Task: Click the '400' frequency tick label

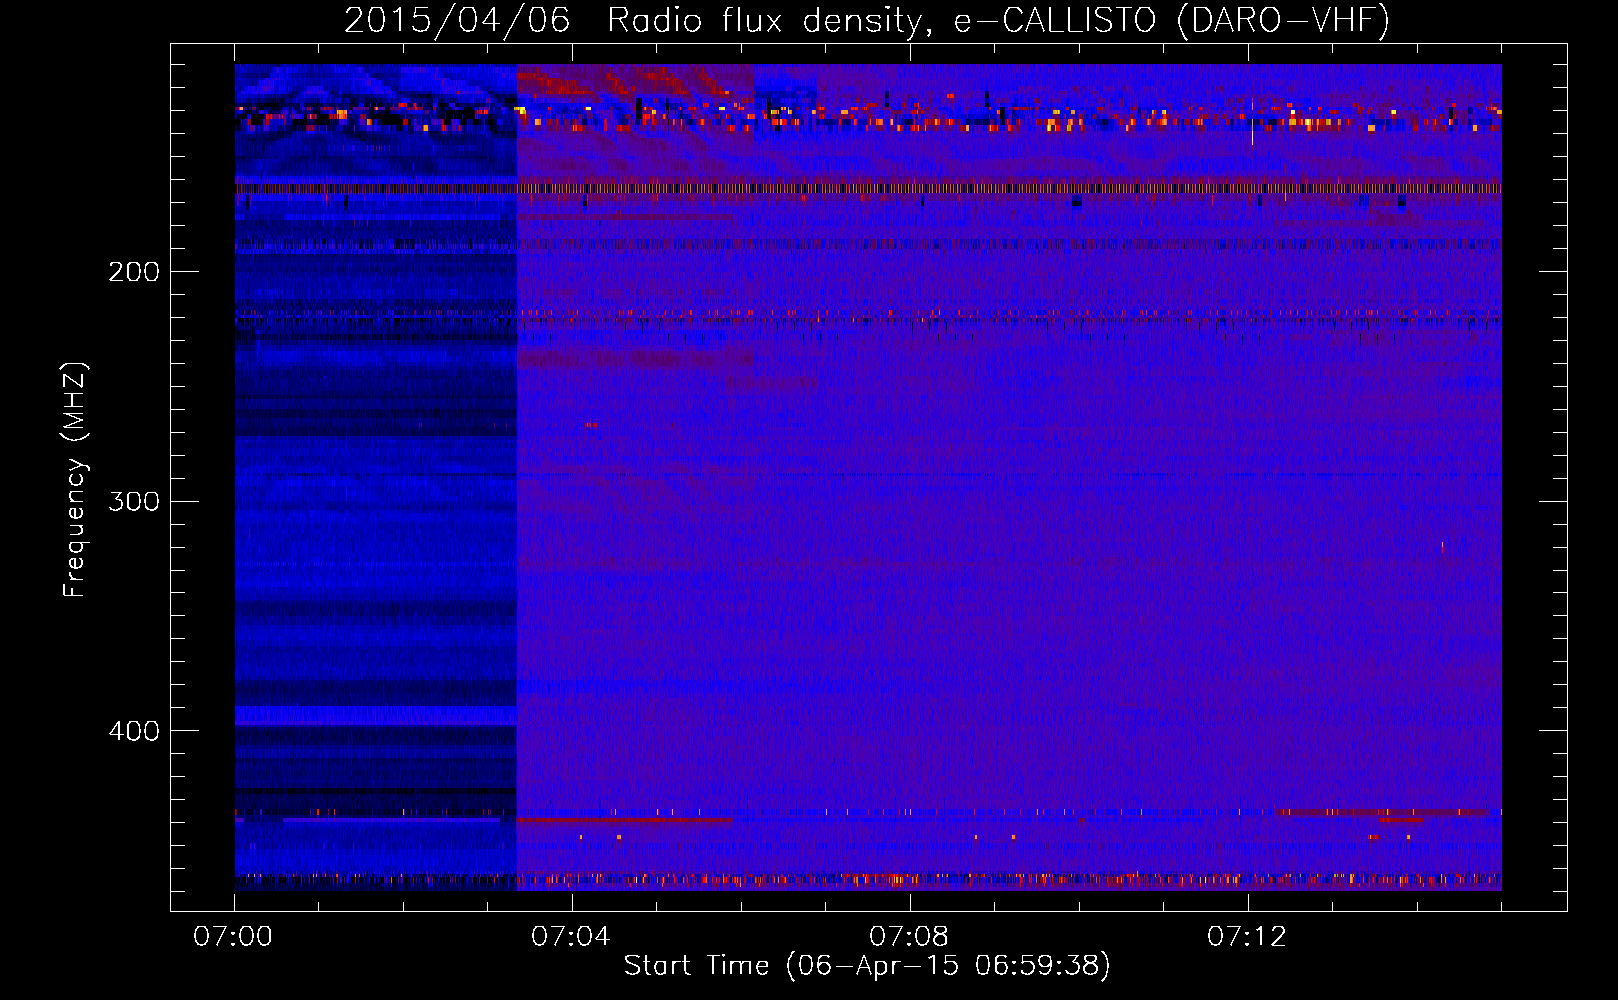Action: (x=134, y=731)
